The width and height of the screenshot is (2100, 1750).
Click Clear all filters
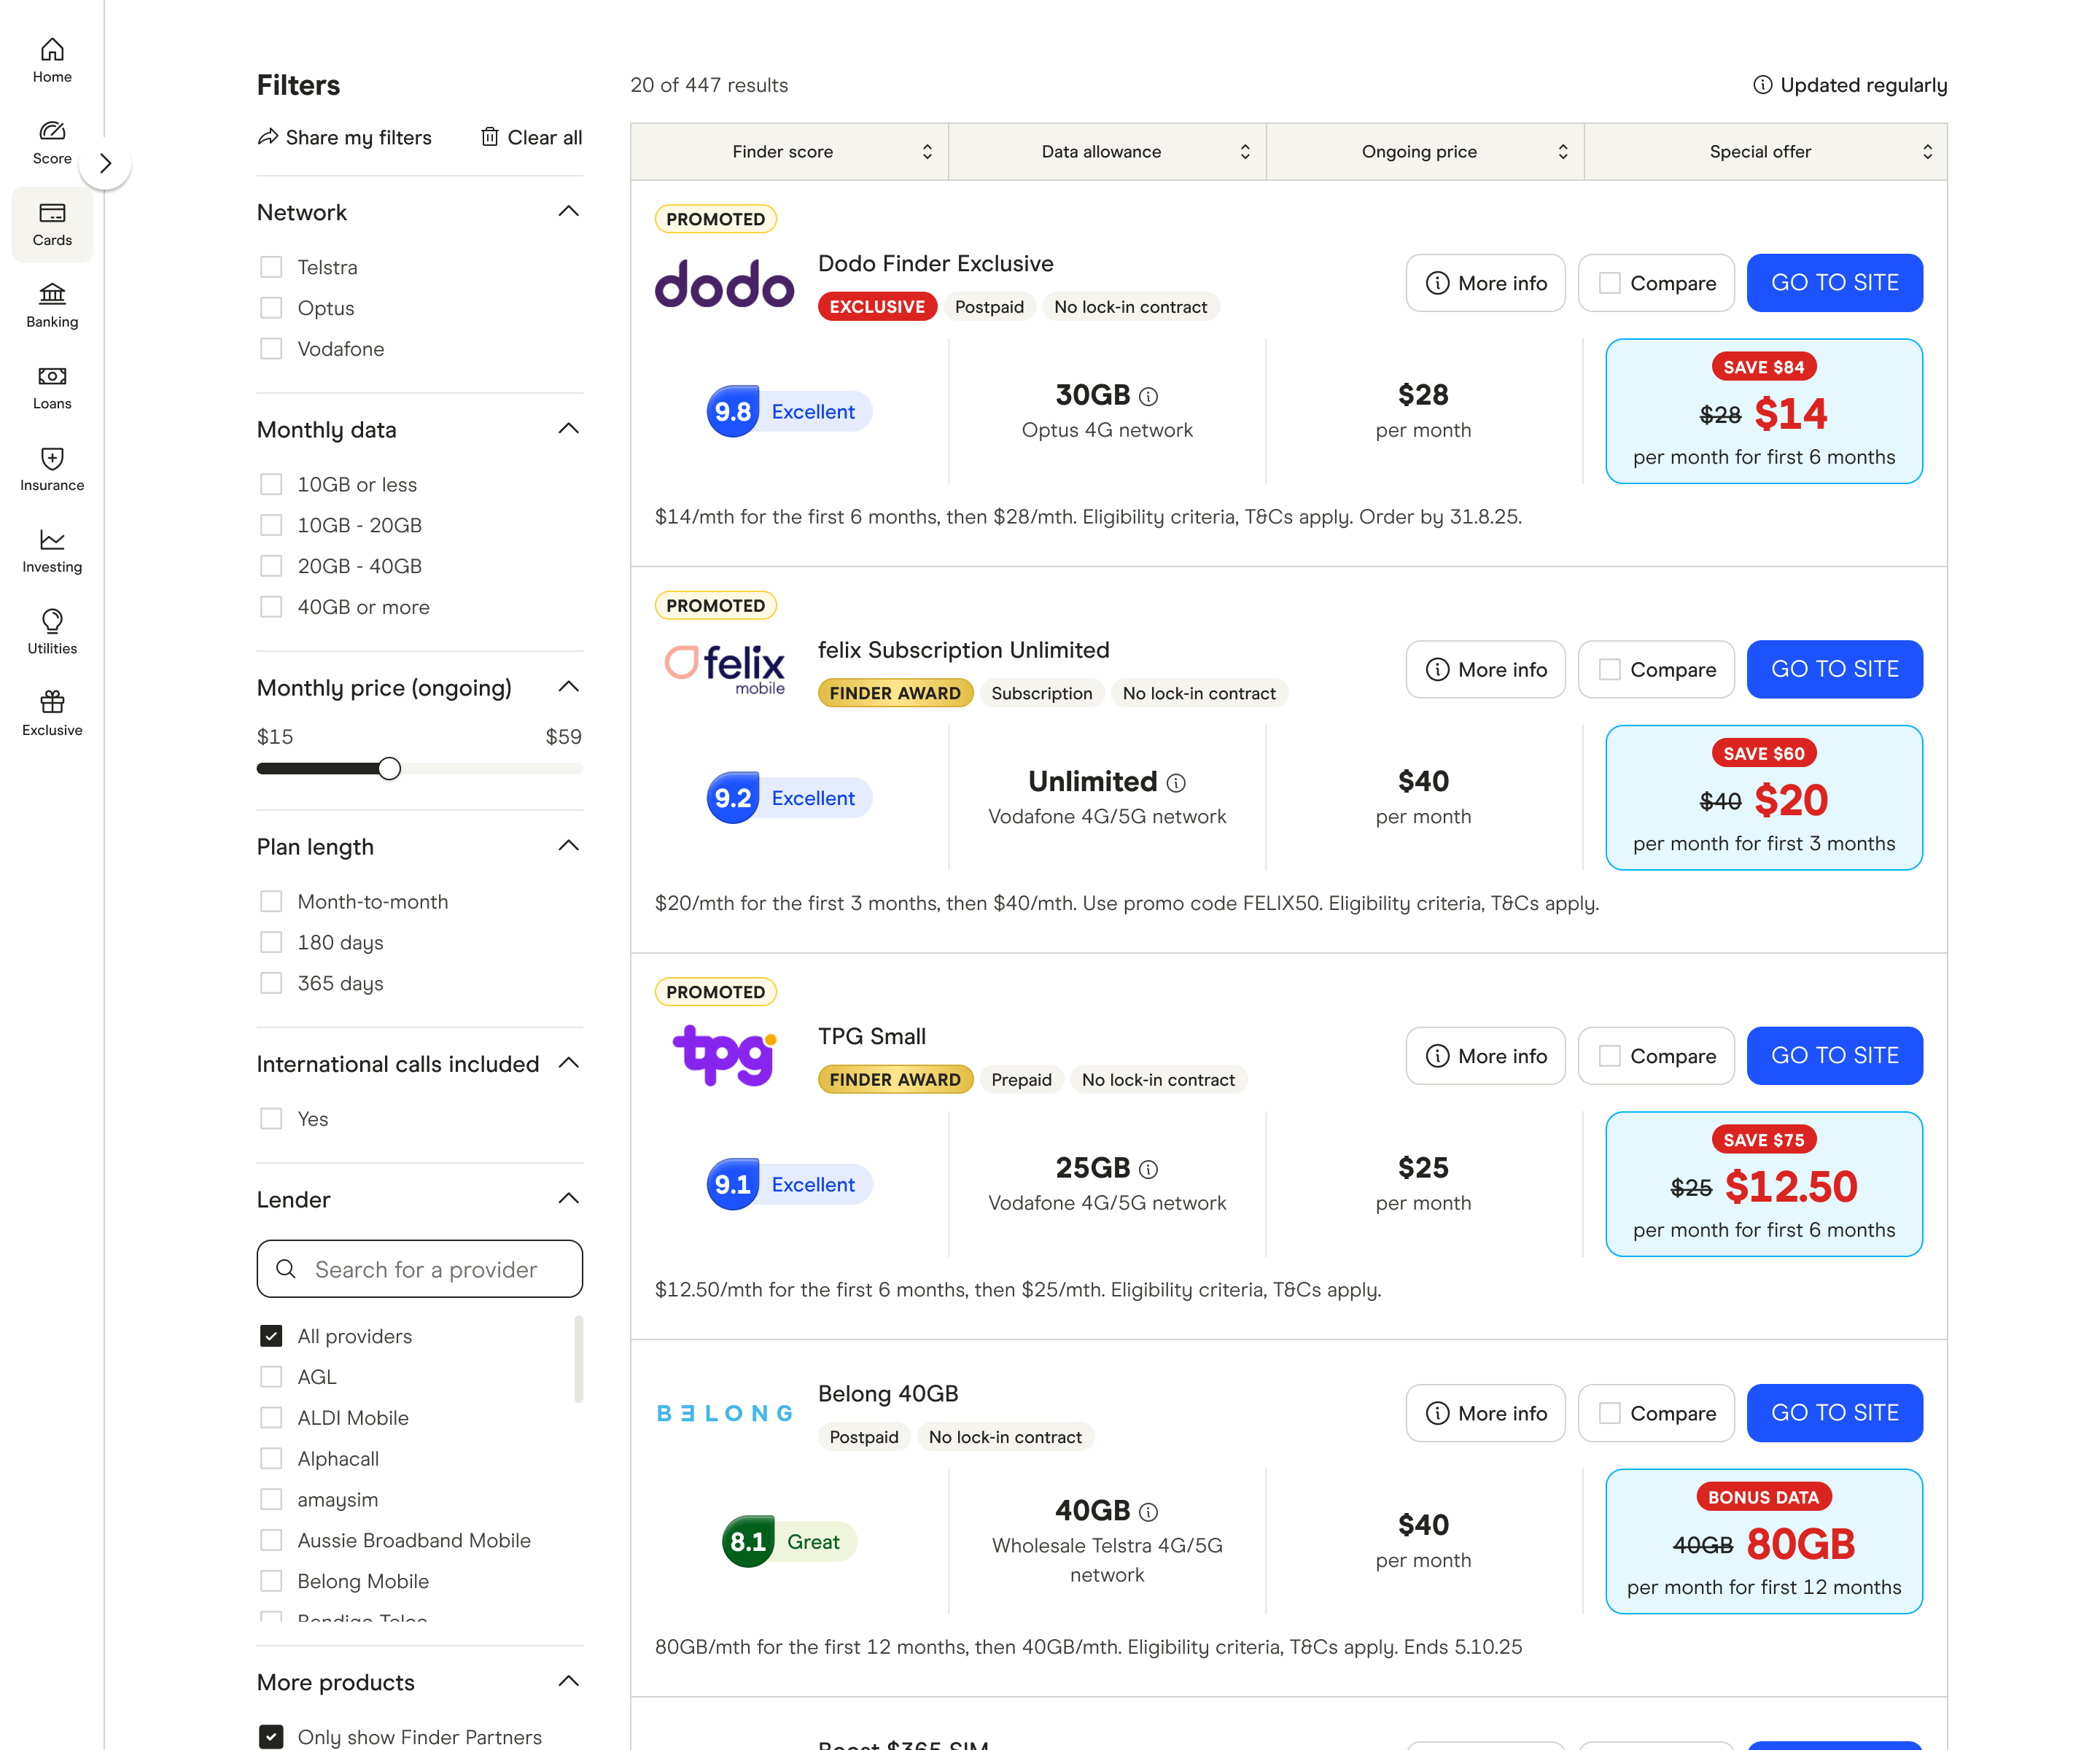[531, 137]
